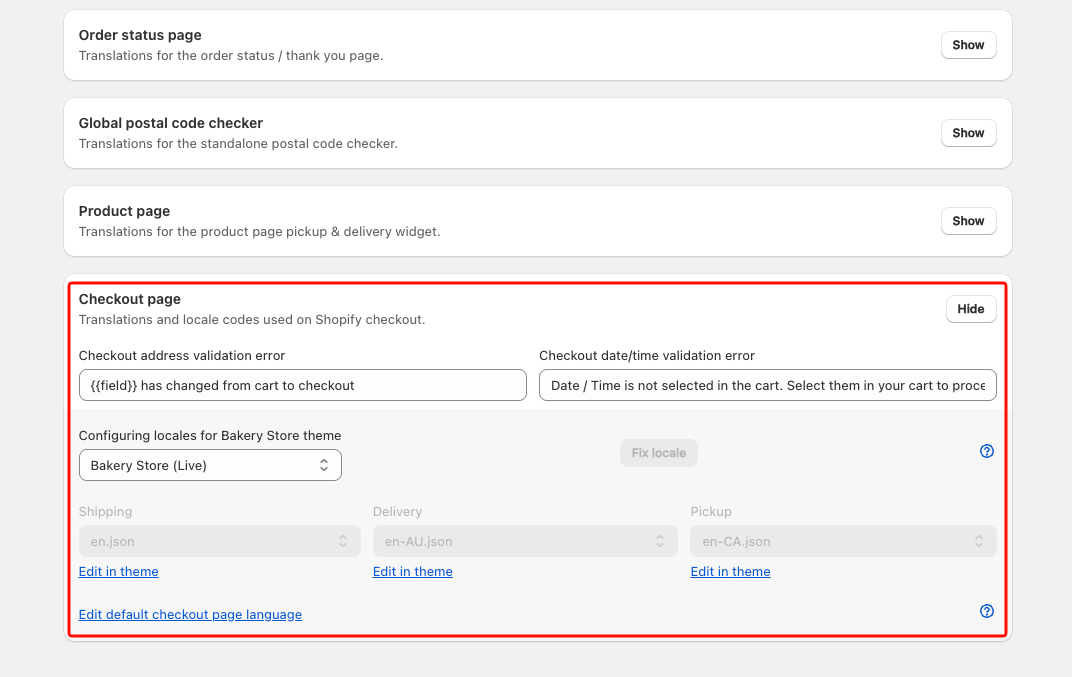The image size is (1072, 677).
Task: Show Global postal code checker translations
Action: [x=968, y=133]
